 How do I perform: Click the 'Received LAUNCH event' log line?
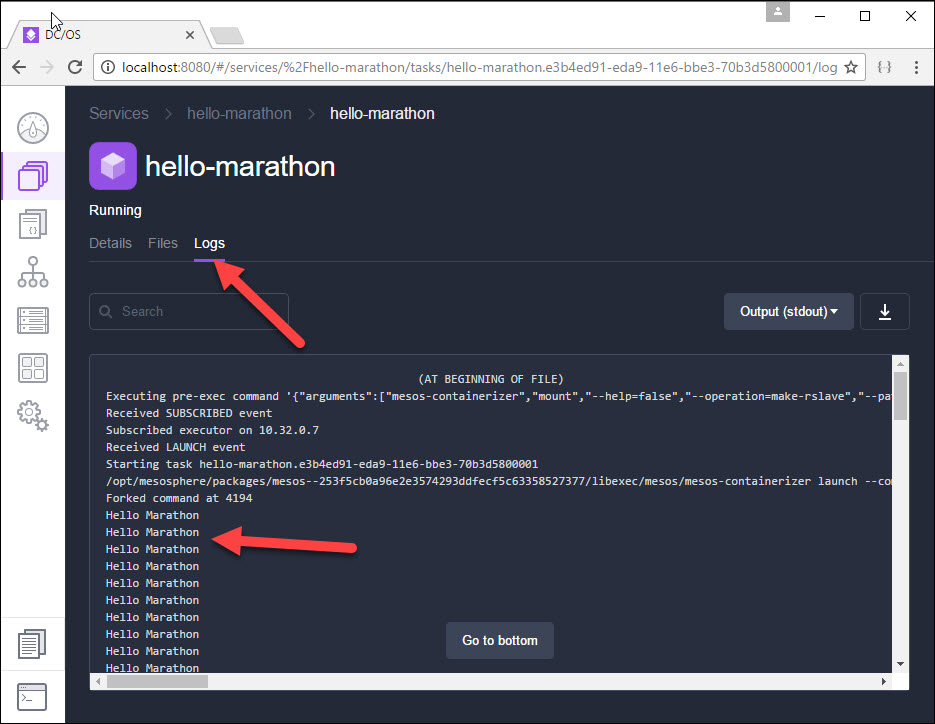(x=175, y=447)
